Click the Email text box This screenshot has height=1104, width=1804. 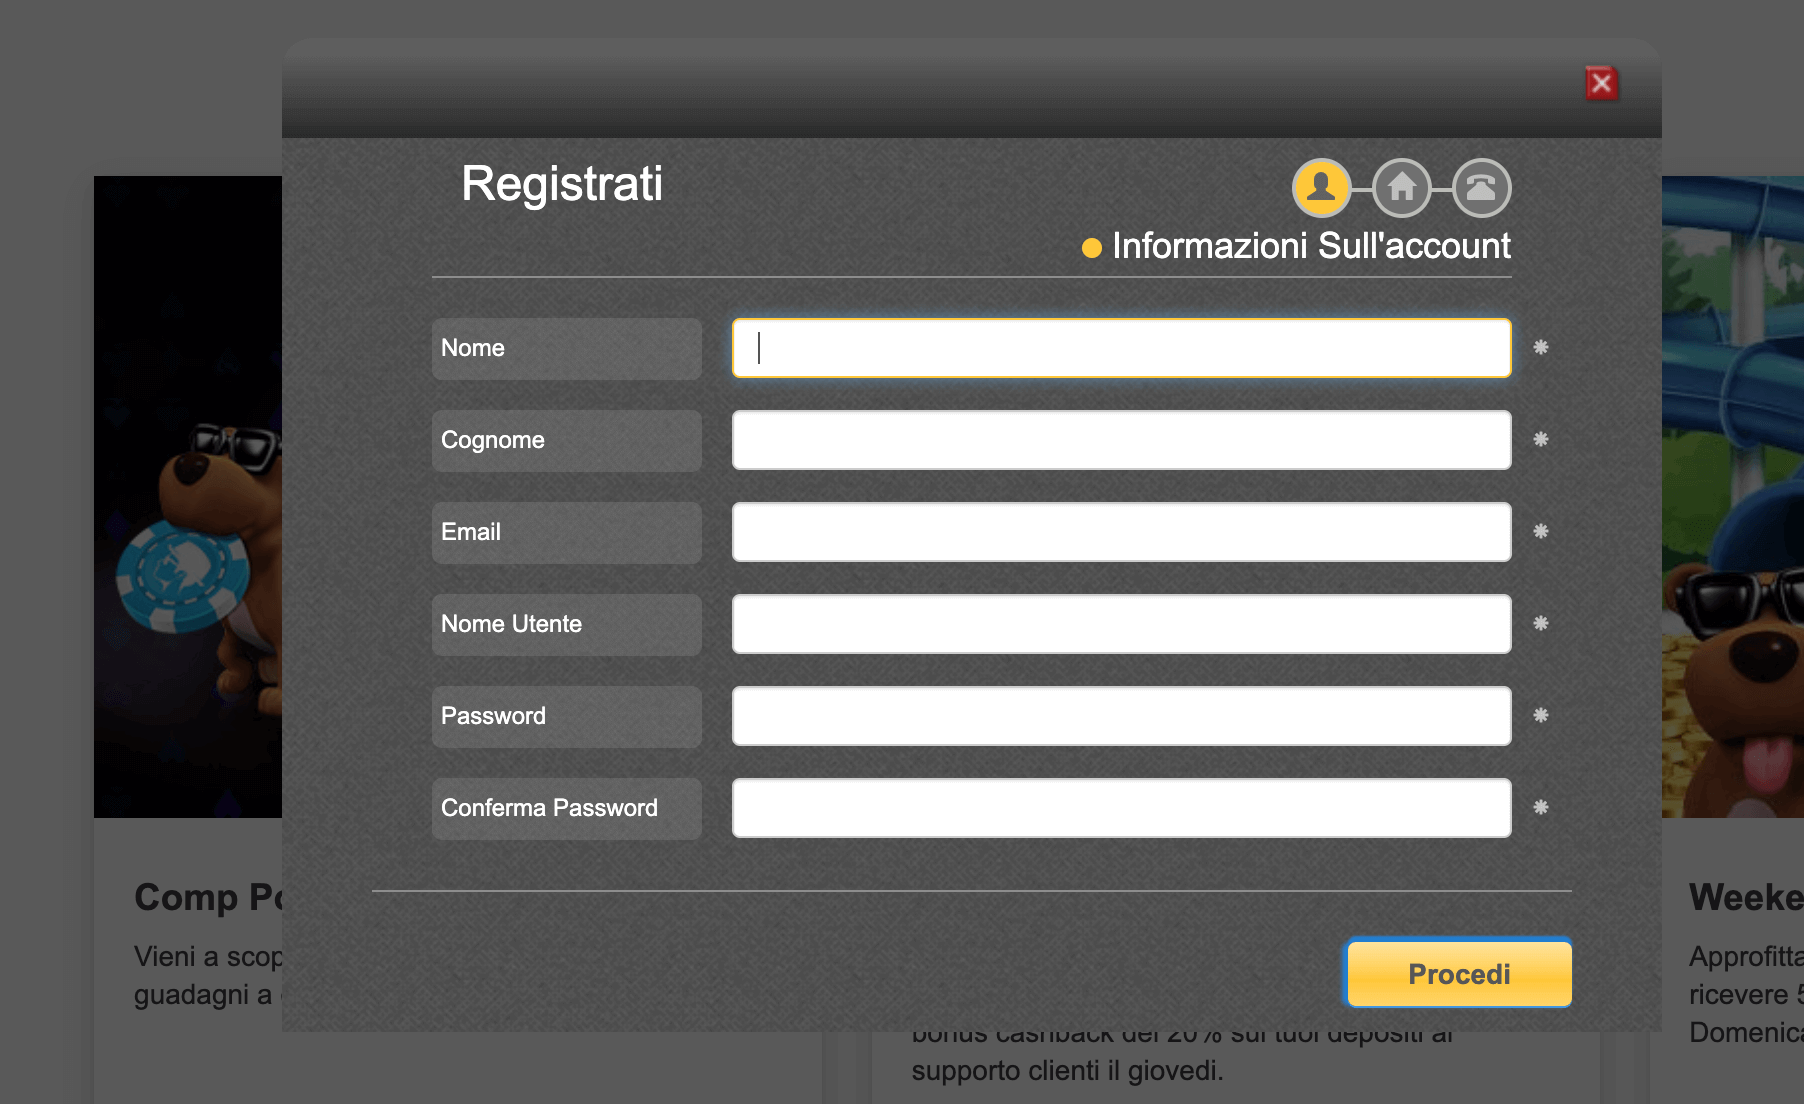click(1120, 532)
